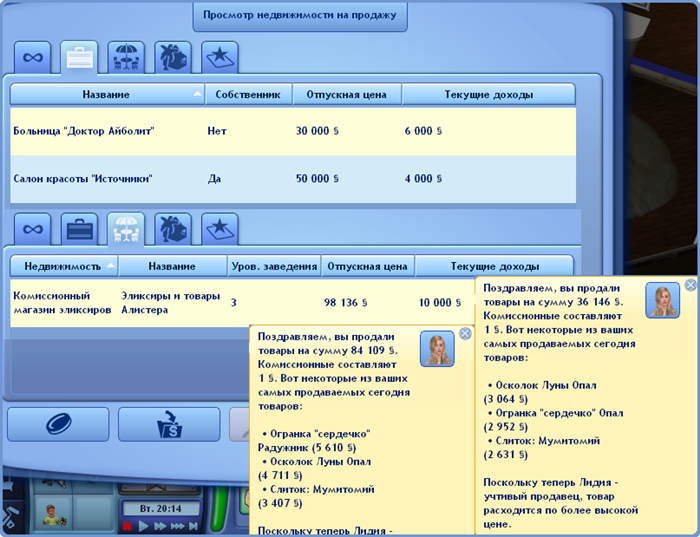Open the palm tree resort tab in lower panel
The width and height of the screenshot is (700, 537).
tap(173, 229)
